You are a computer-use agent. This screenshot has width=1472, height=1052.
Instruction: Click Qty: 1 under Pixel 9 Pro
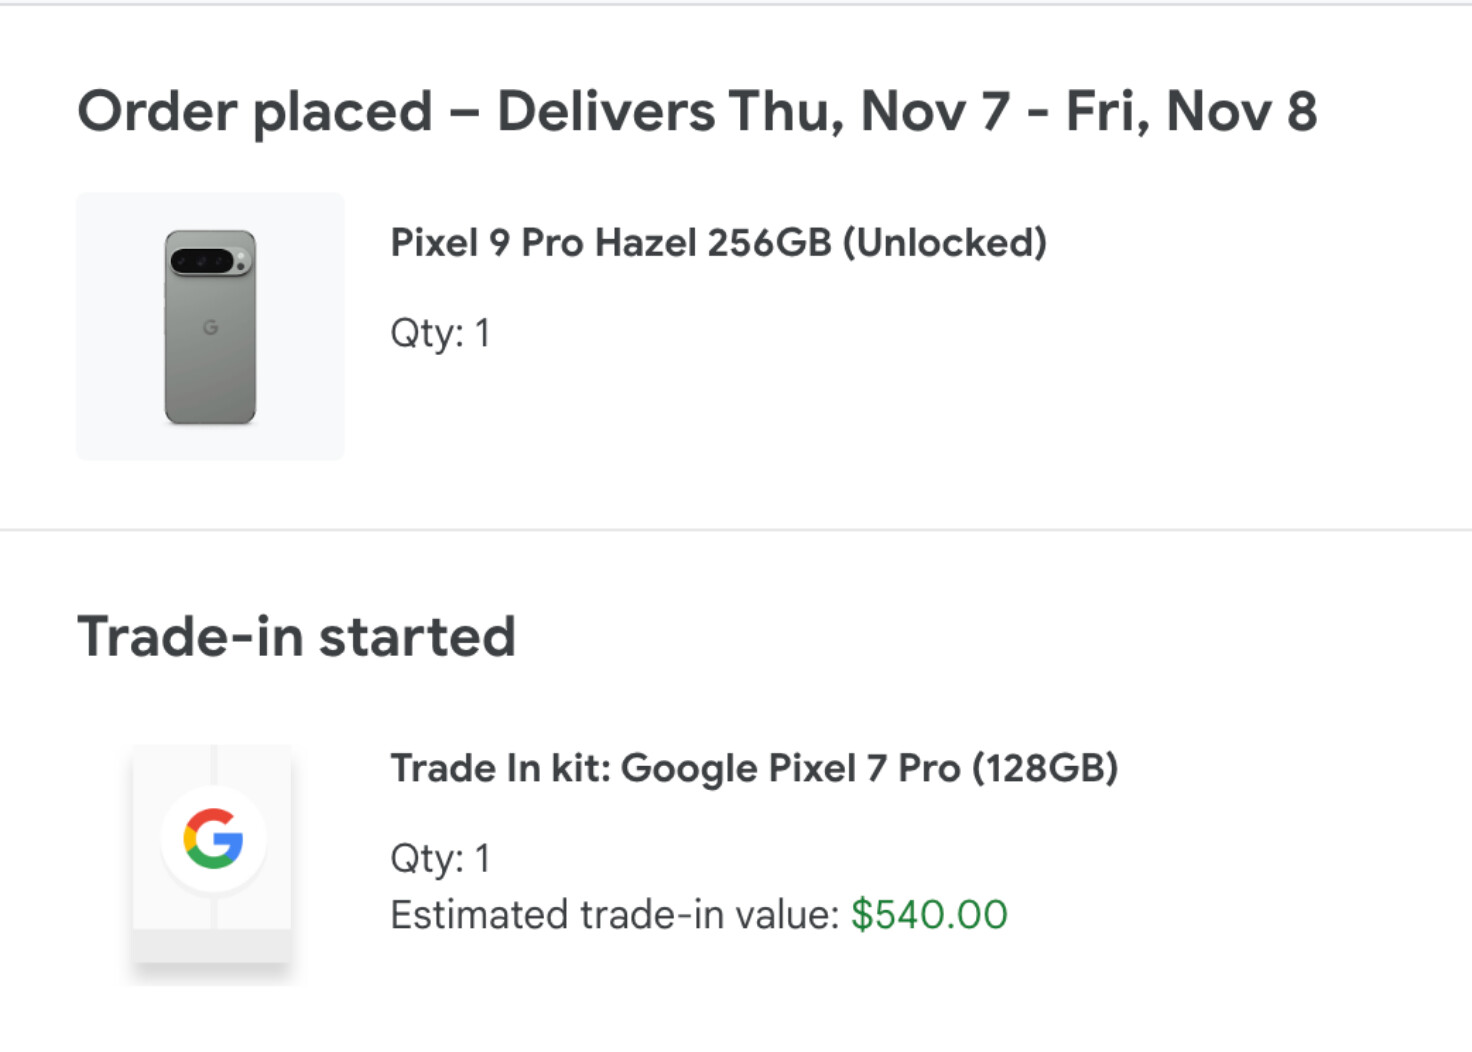(440, 333)
